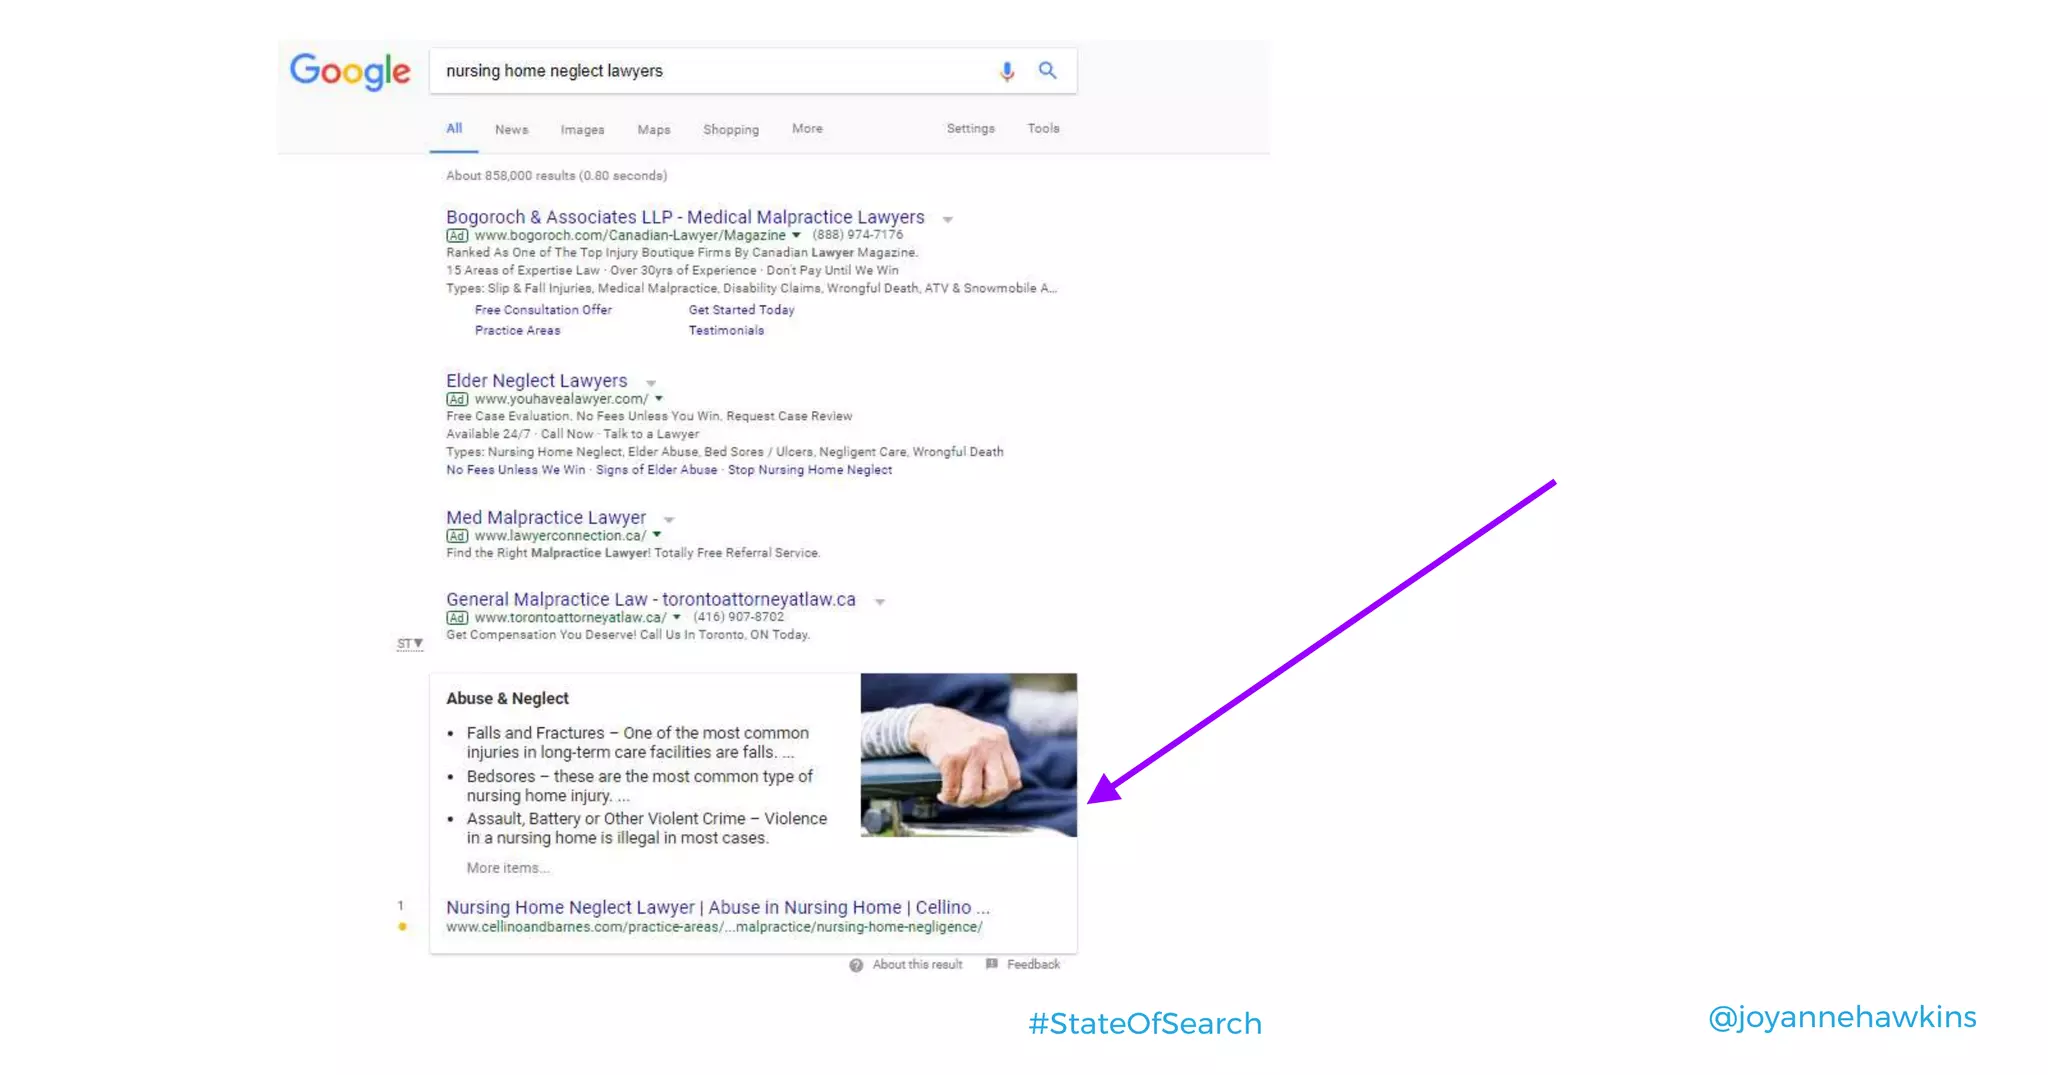The image size is (2048, 1075).
Task: Open Get Started Today sitelink
Action: tap(741, 310)
